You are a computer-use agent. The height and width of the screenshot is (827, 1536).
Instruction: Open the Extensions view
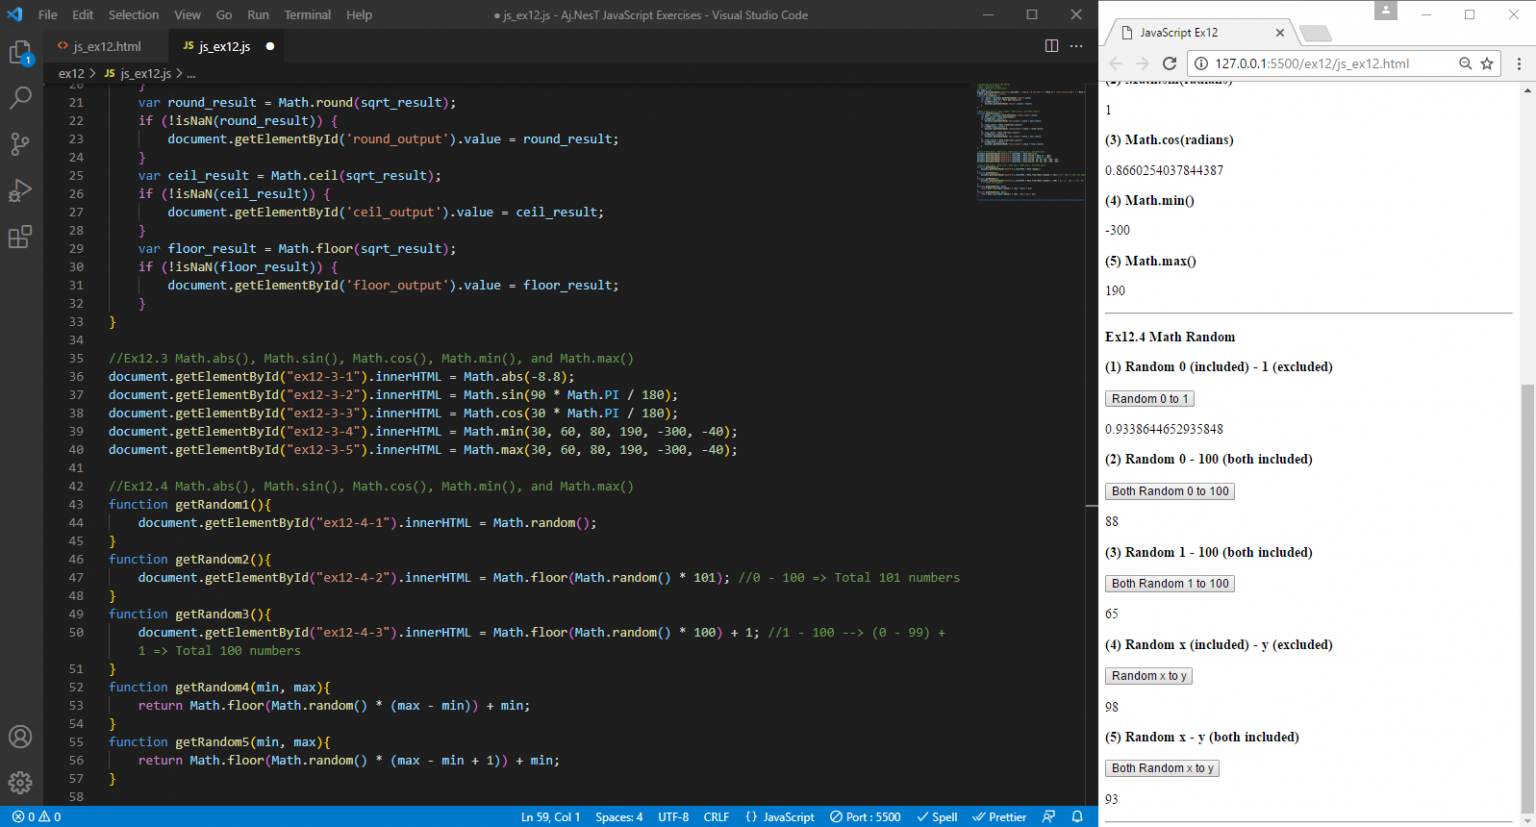(21, 237)
